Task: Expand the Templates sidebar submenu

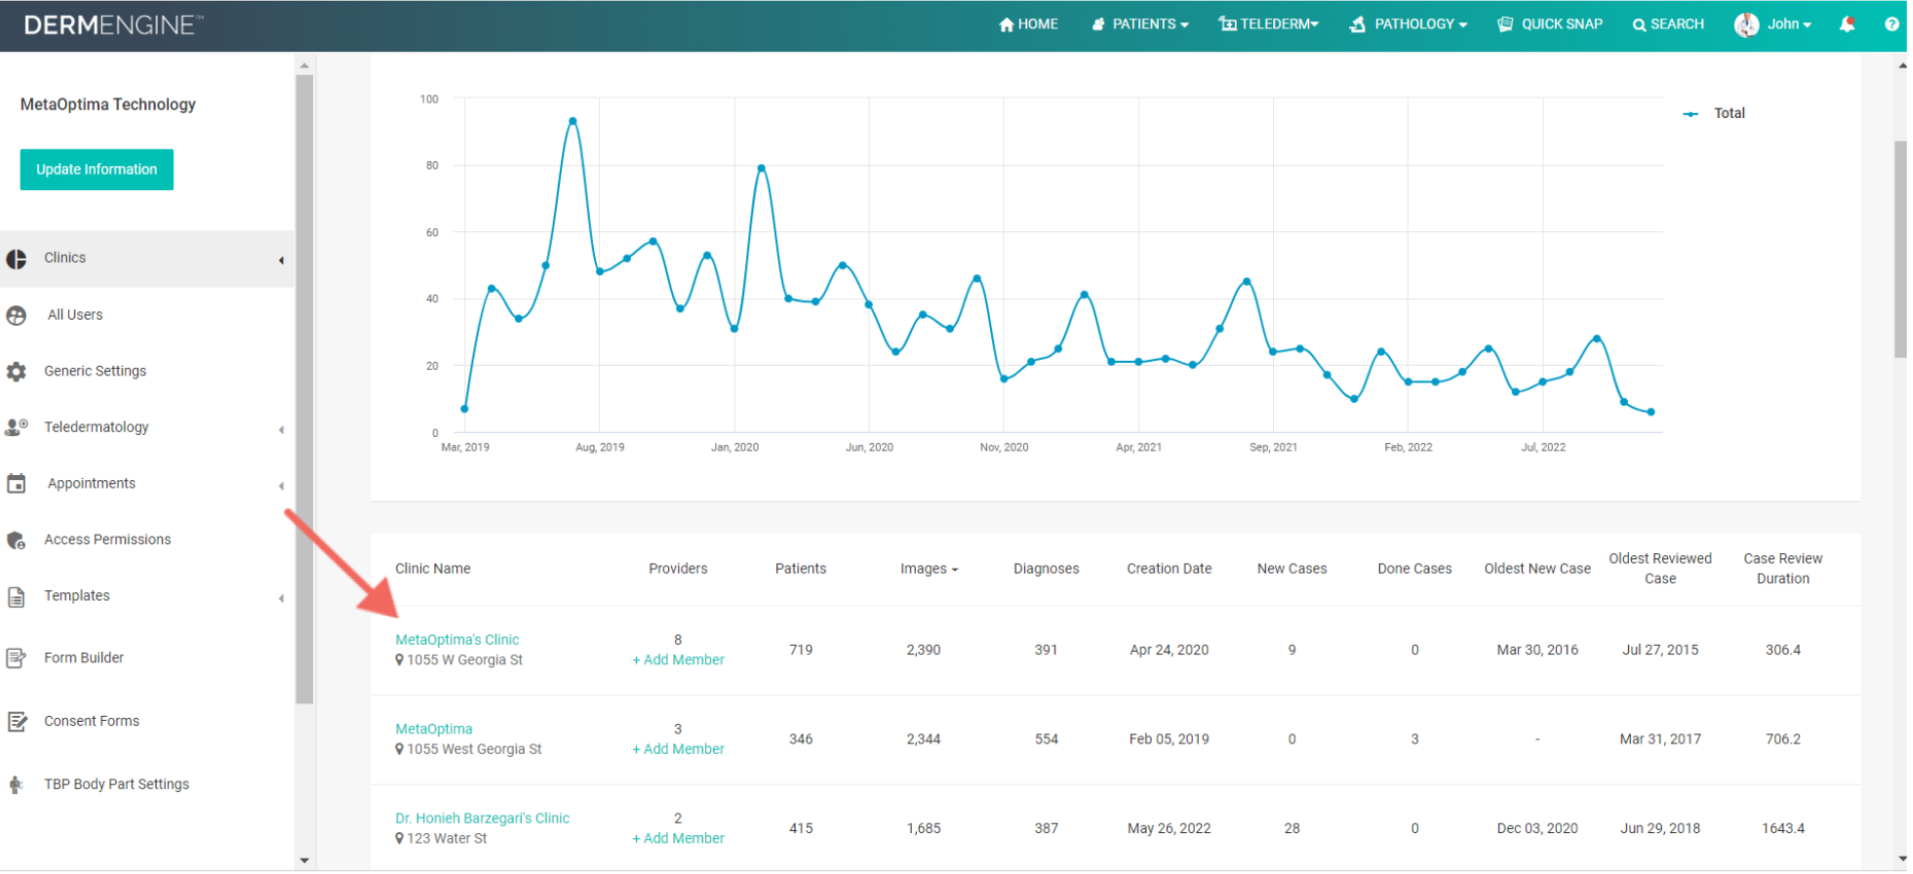Action: (x=282, y=599)
